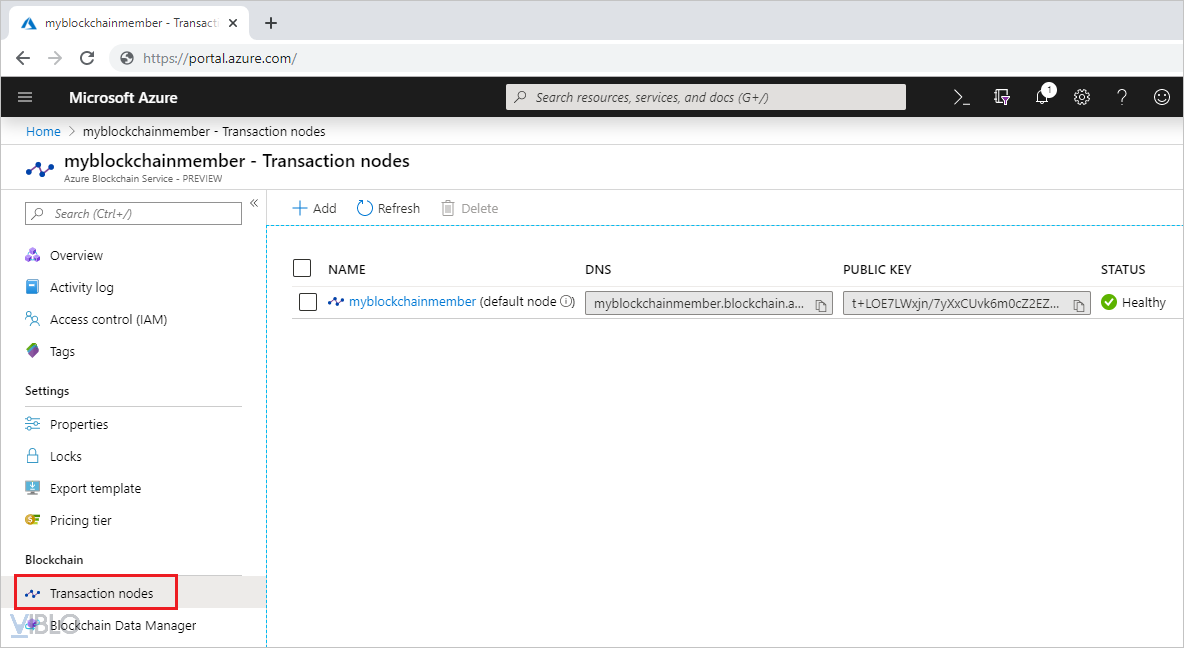The width and height of the screenshot is (1184, 648).
Task: Check the myblockchainmember node row checkbox
Action: point(308,302)
